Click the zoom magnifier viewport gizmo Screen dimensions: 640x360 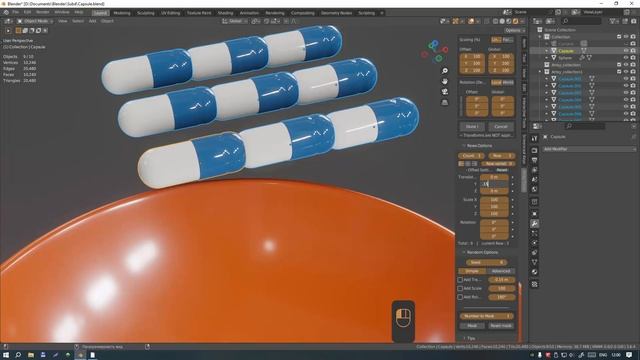[444, 71]
